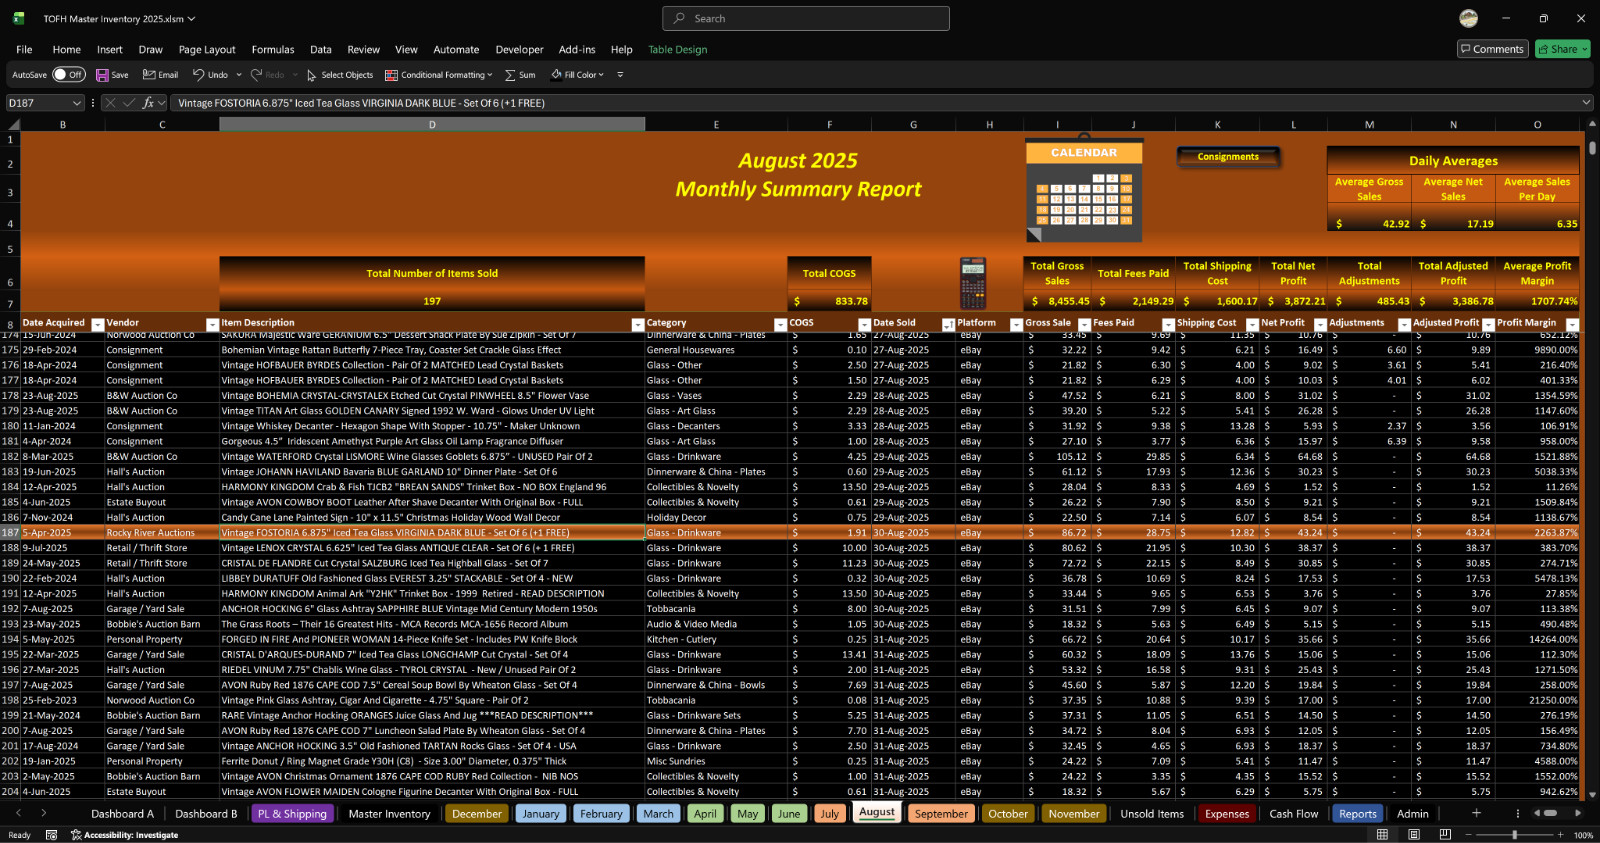Open Profit Margin column filter arrow
Viewport: 1600px width, 843px height.
[1572, 324]
